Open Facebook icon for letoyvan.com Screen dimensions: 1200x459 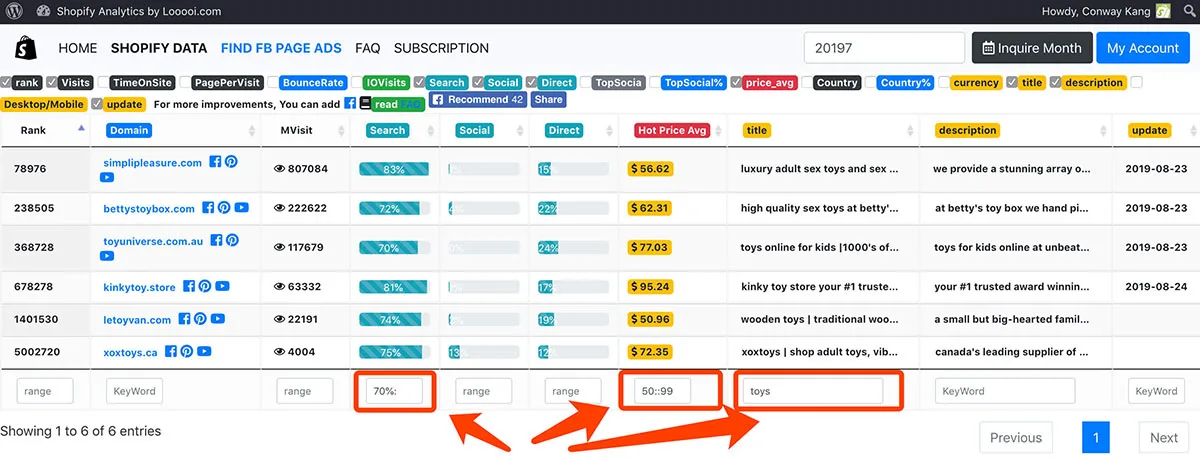[184, 319]
